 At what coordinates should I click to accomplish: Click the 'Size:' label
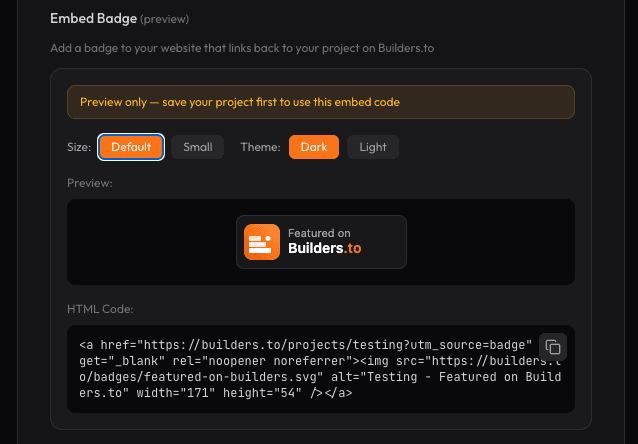point(79,147)
